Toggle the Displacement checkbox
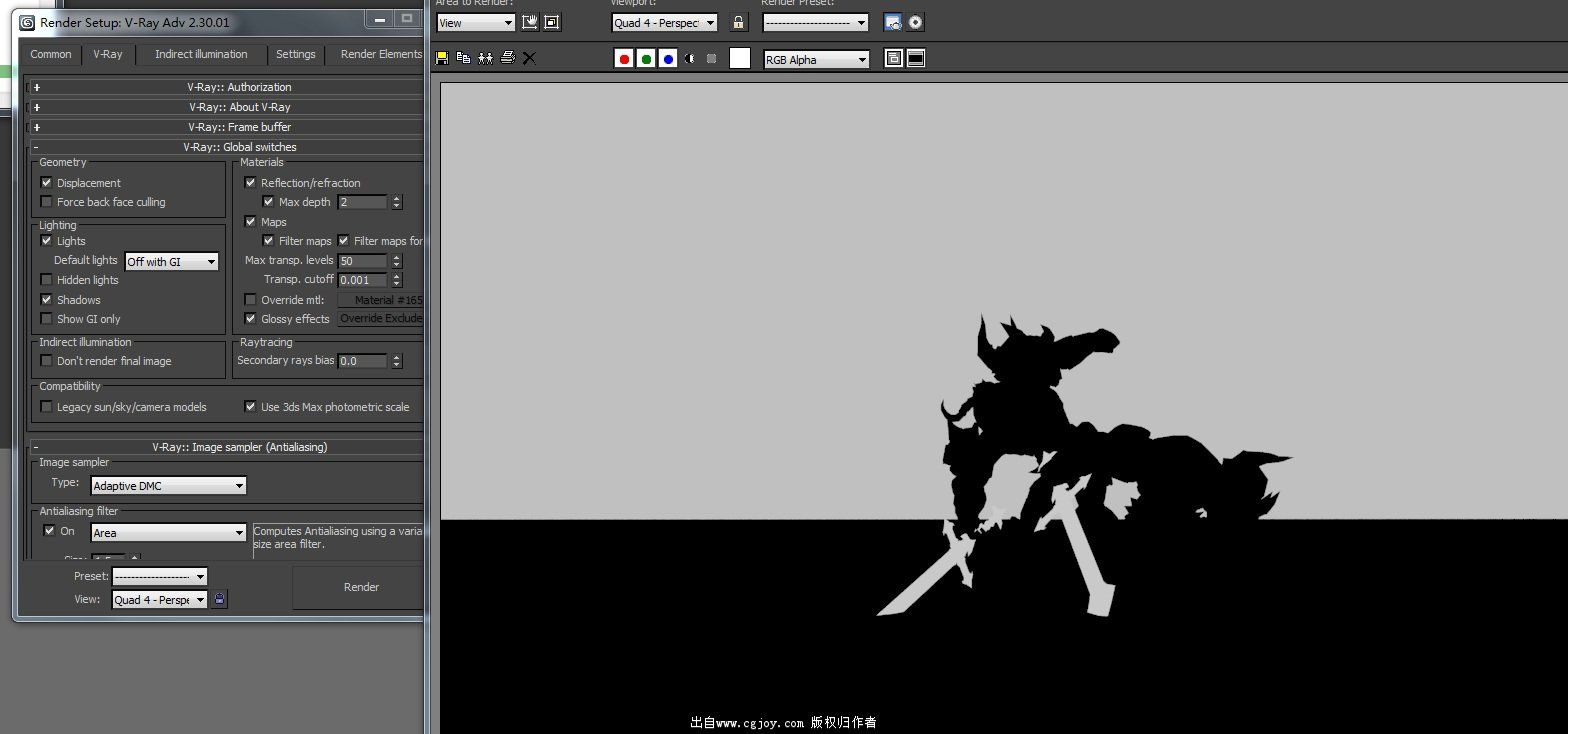The height and width of the screenshot is (734, 1569). [x=46, y=183]
